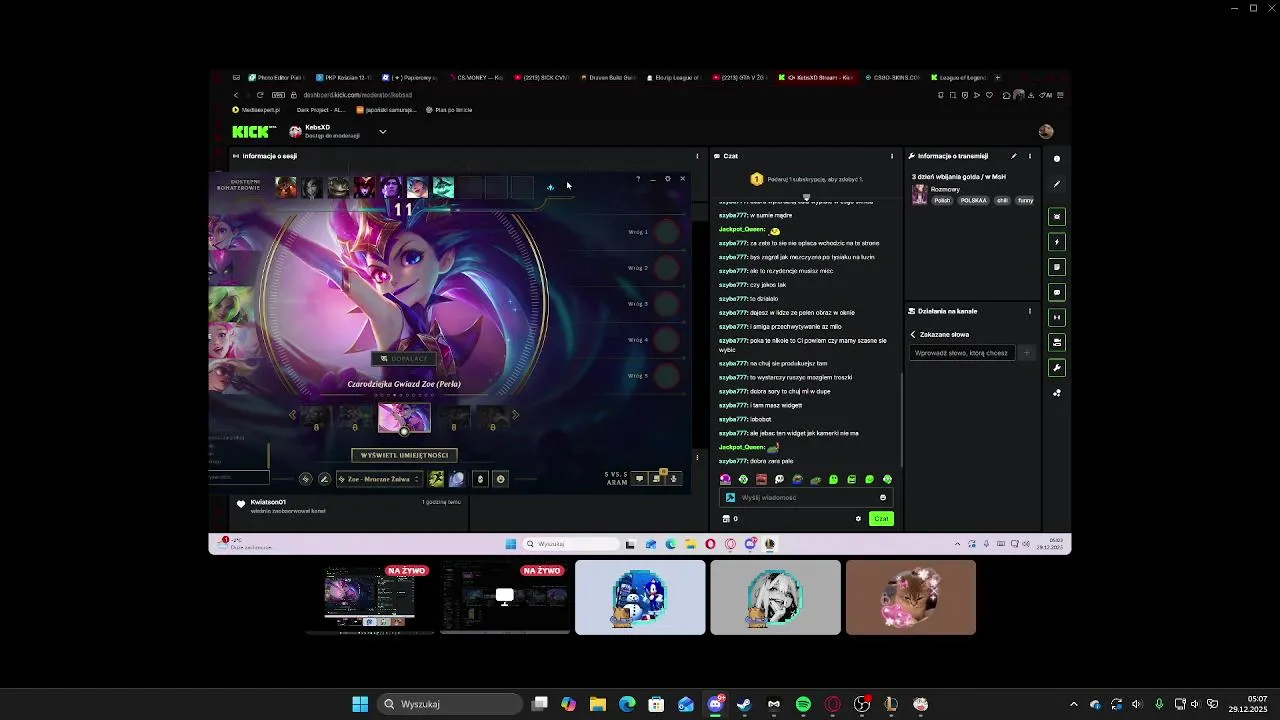This screenshot has width=1280, height=720.
Task: Click the KICK logo in stream
Action: tap(253, 131)
